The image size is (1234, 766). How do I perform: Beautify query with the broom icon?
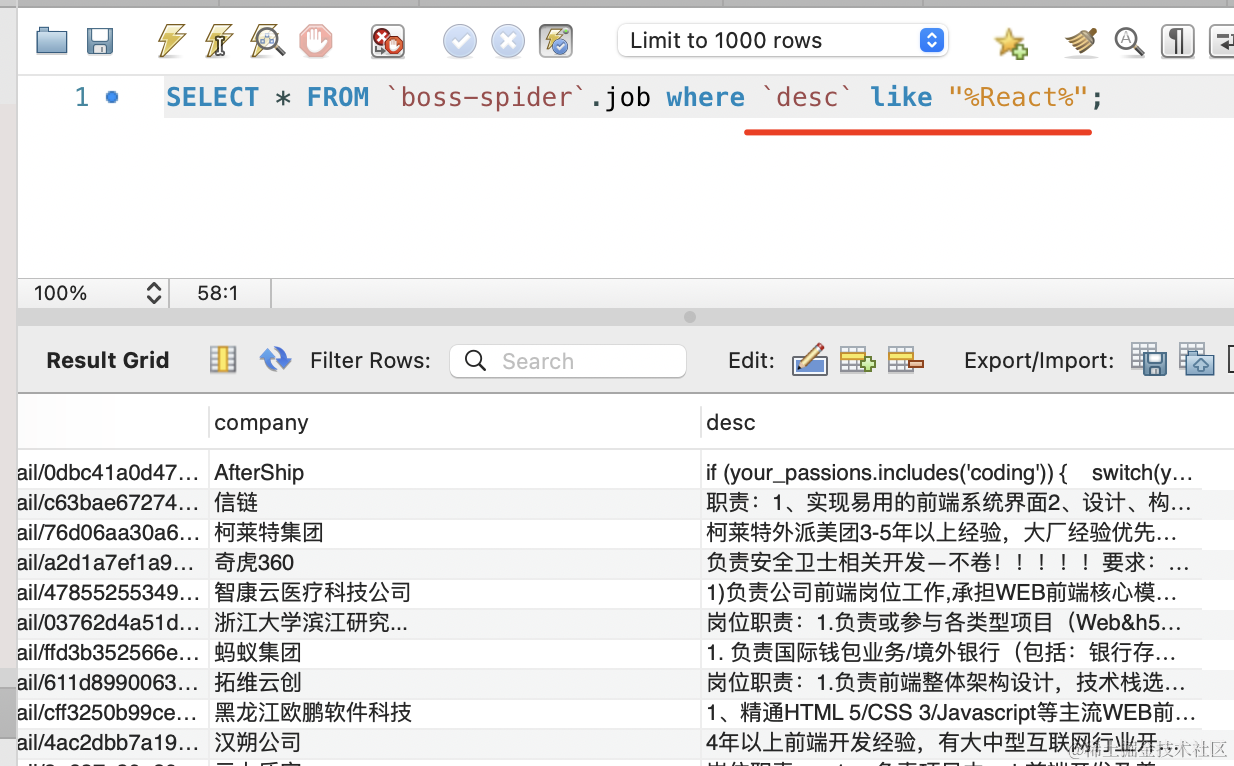[x=1081, y=41]
